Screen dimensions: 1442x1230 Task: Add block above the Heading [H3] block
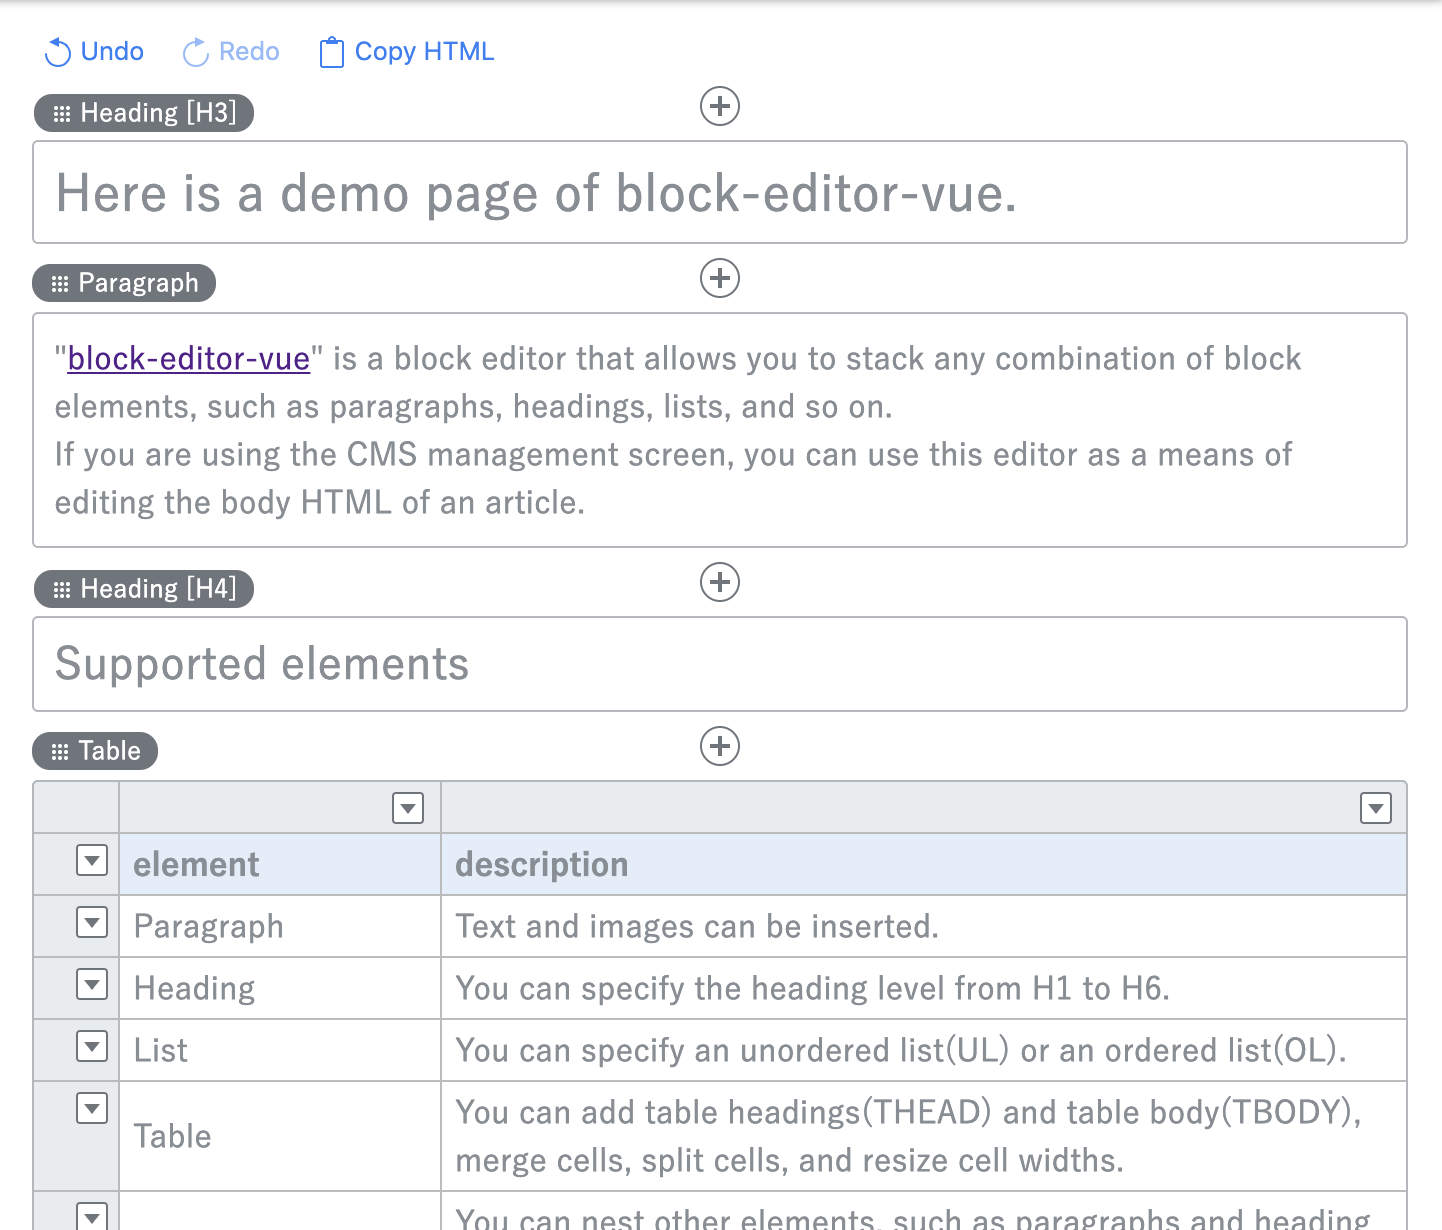click(720, 106)
